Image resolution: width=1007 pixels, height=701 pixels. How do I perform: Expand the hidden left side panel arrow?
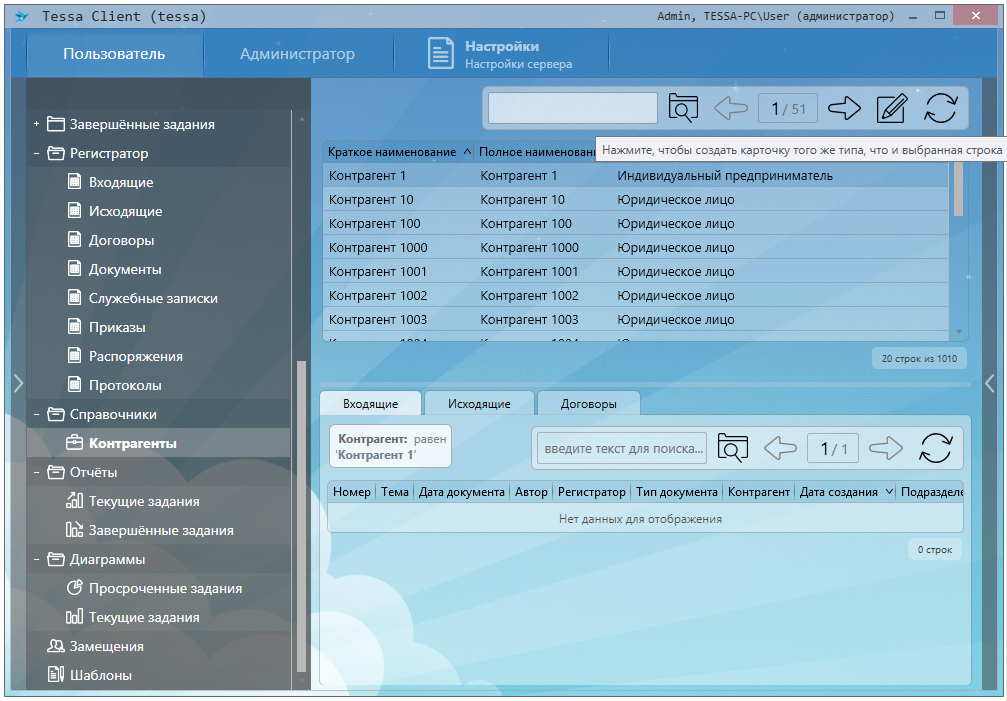(19, 383)
